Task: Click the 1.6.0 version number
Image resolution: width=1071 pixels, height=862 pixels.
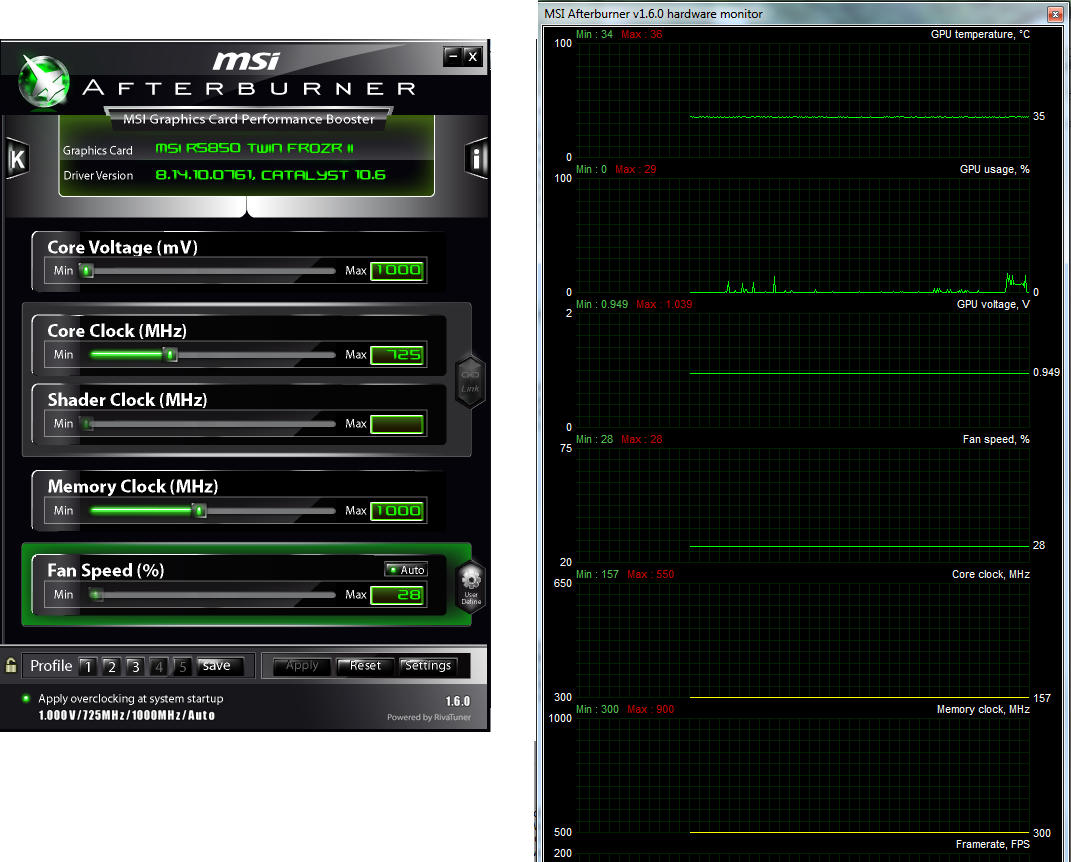Action: pos(458,701)
